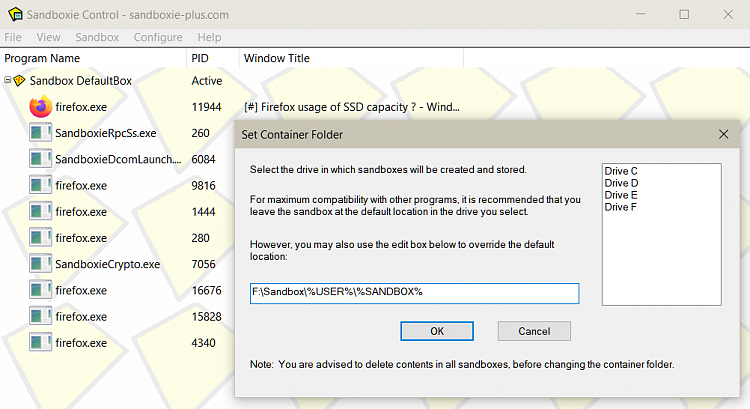This screenshot has width=750, height=409.
Task: Open the Configure menu
Action: pos(158,37)
